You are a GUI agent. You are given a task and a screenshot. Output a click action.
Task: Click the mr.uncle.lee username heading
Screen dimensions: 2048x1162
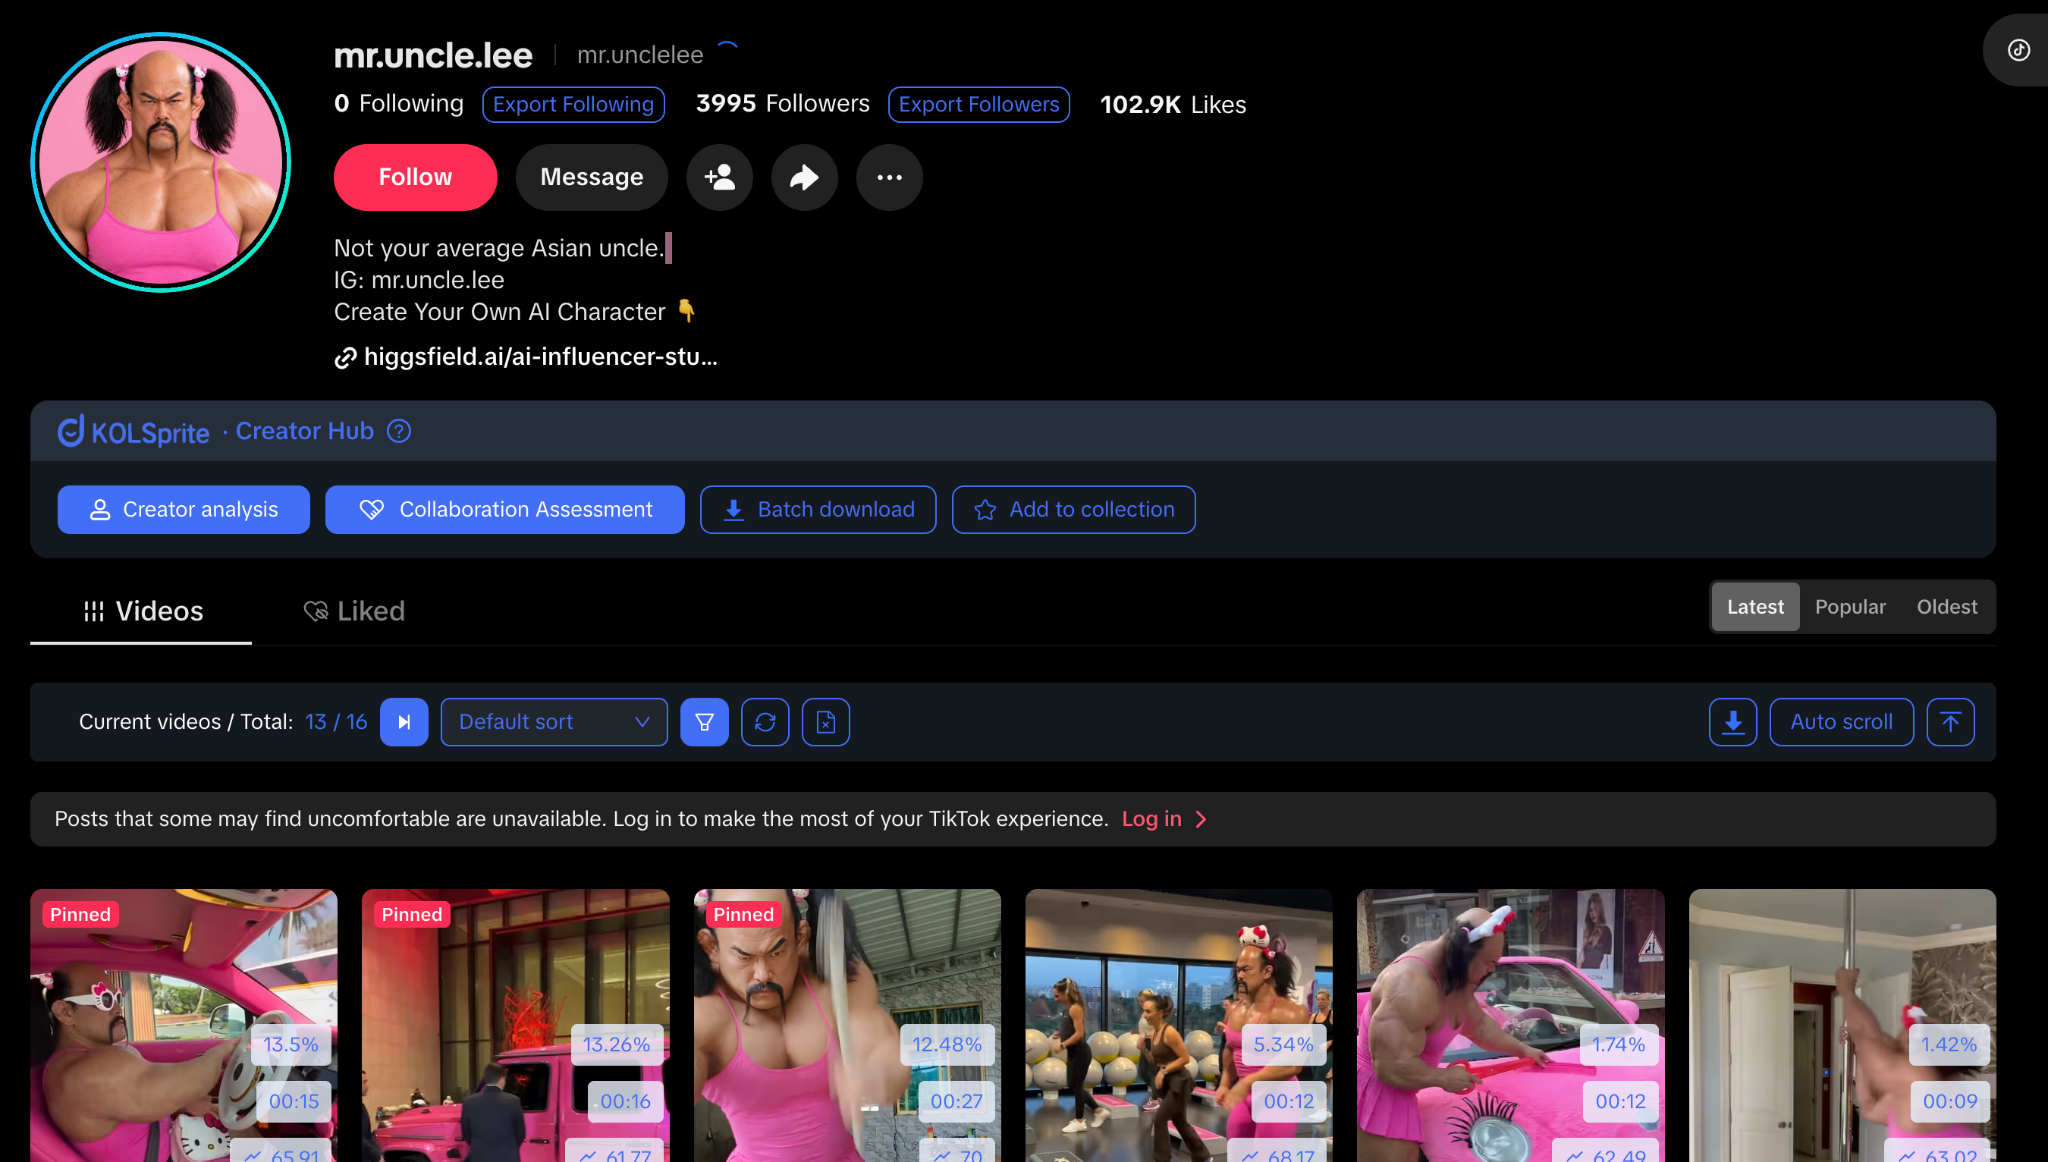click(x=433, y=56)
